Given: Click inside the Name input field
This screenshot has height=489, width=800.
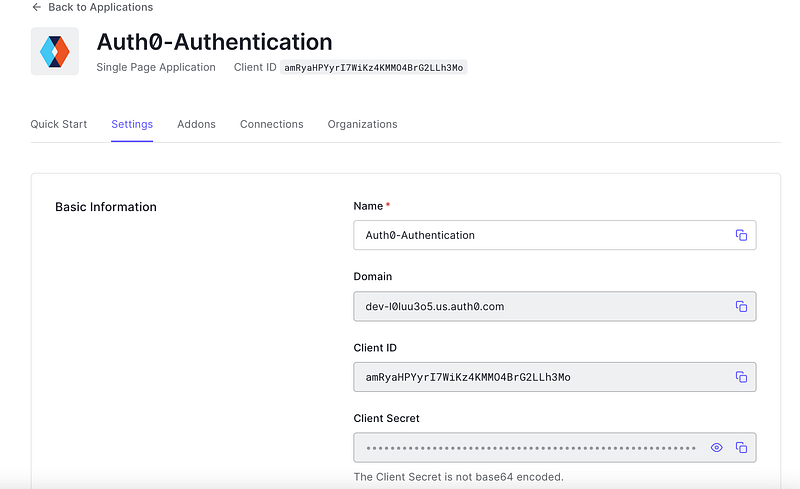Looking at the screenshot, I should tap(540, 235).
